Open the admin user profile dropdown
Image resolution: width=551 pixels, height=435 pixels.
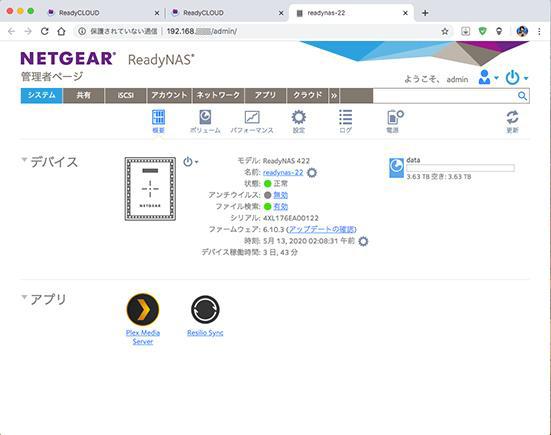tap(488, 77)
